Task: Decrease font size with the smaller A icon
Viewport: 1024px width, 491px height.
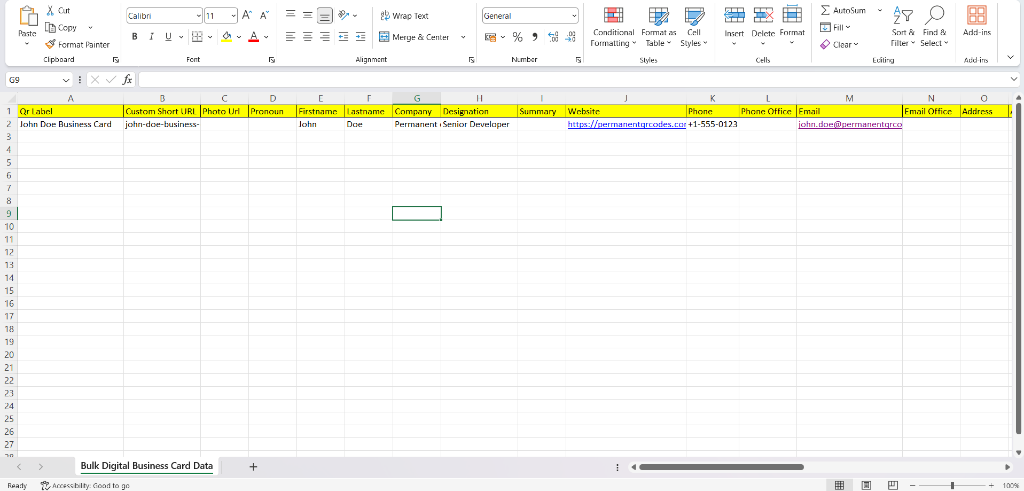Action: pos(264,15)
